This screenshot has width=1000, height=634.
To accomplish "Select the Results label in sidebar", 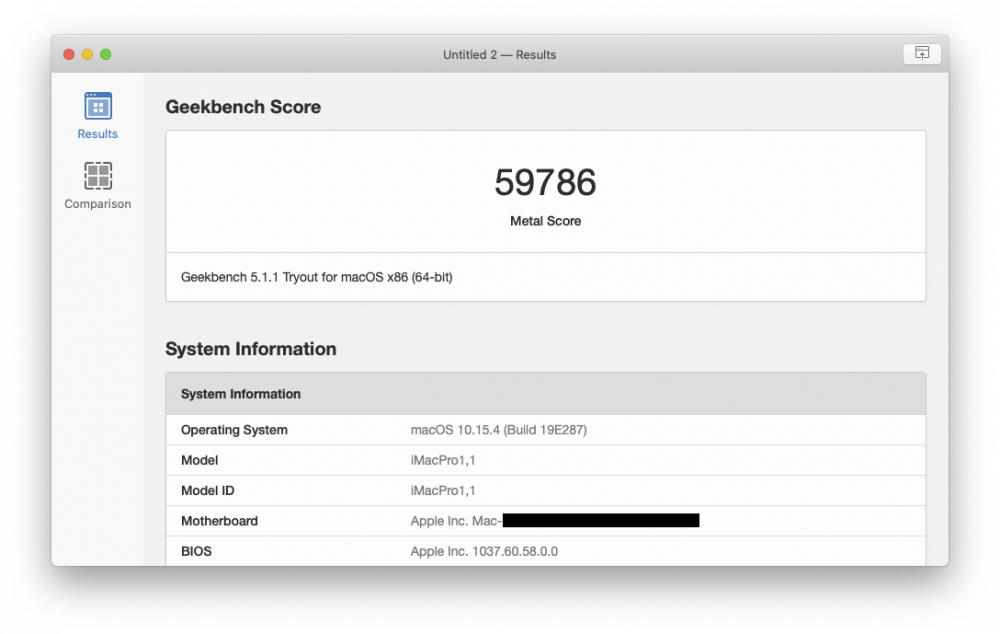I will coord(98,134).
